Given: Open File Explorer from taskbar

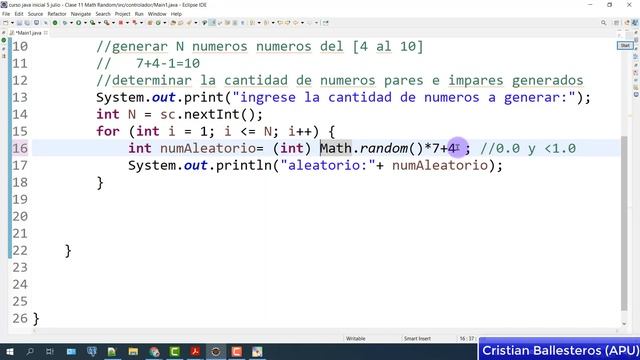Looking at the screenshot, I should (x=133, y=351).
